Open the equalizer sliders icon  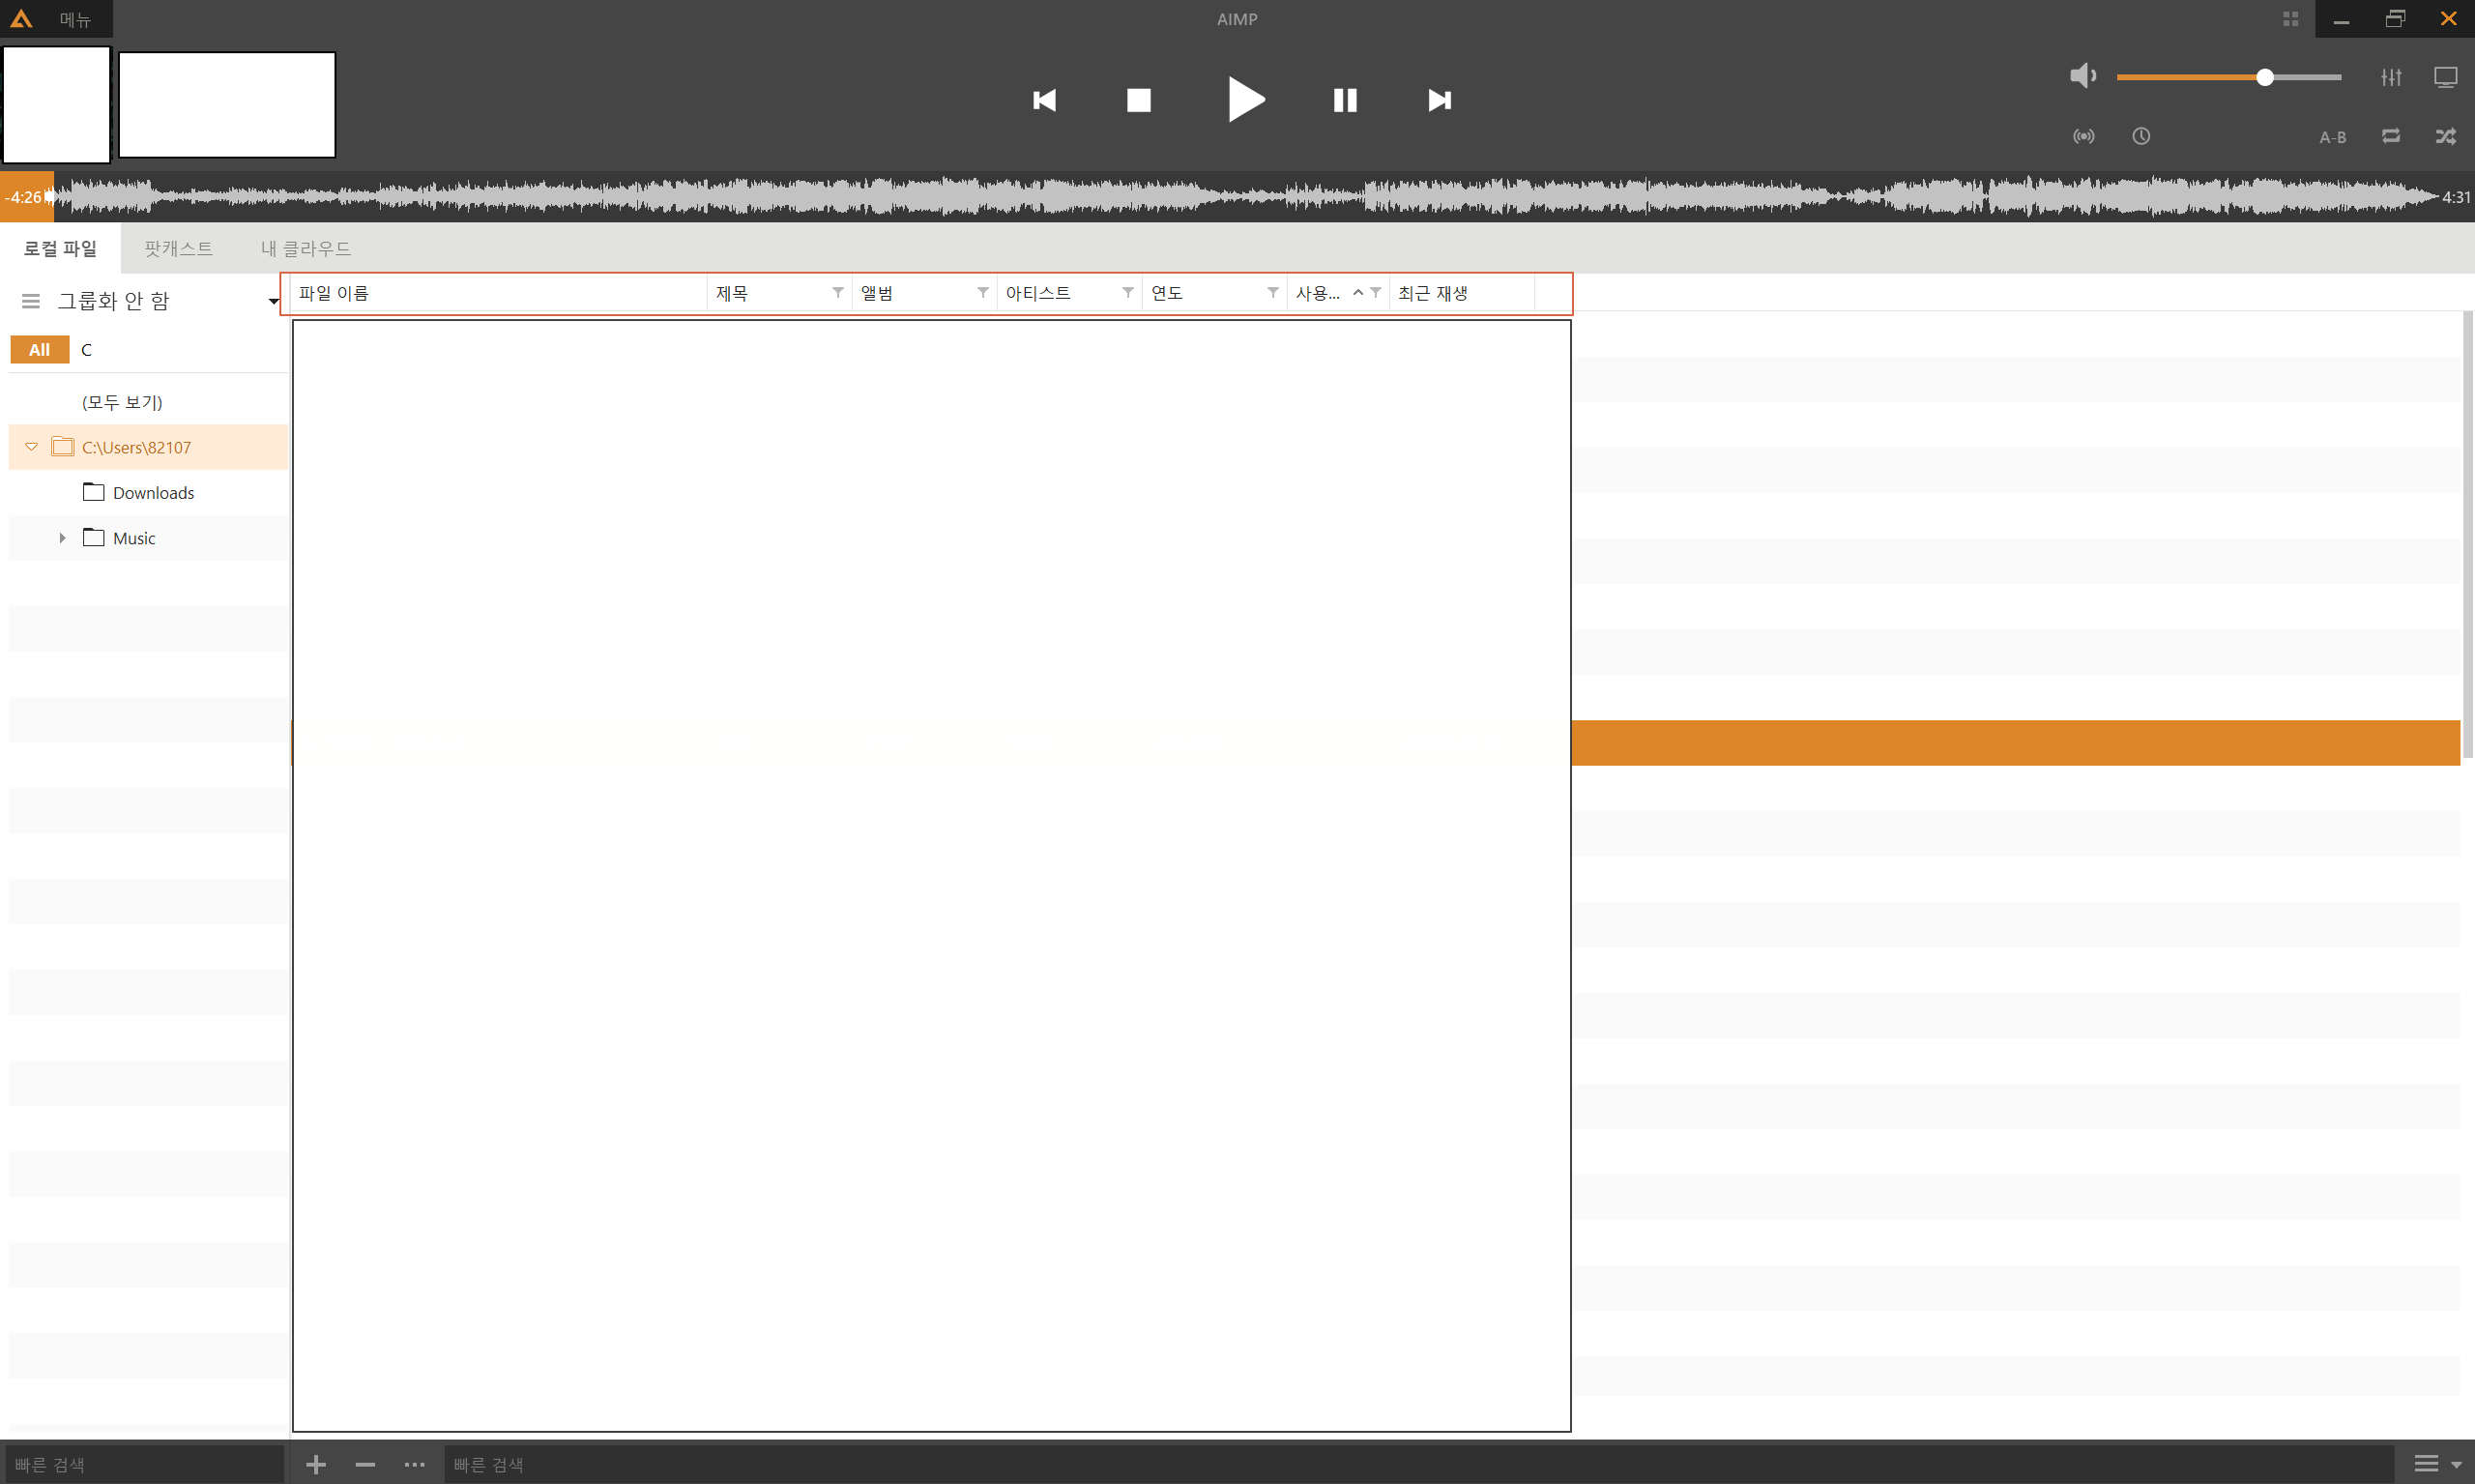pyautogui.click(x=2391, y=77)
